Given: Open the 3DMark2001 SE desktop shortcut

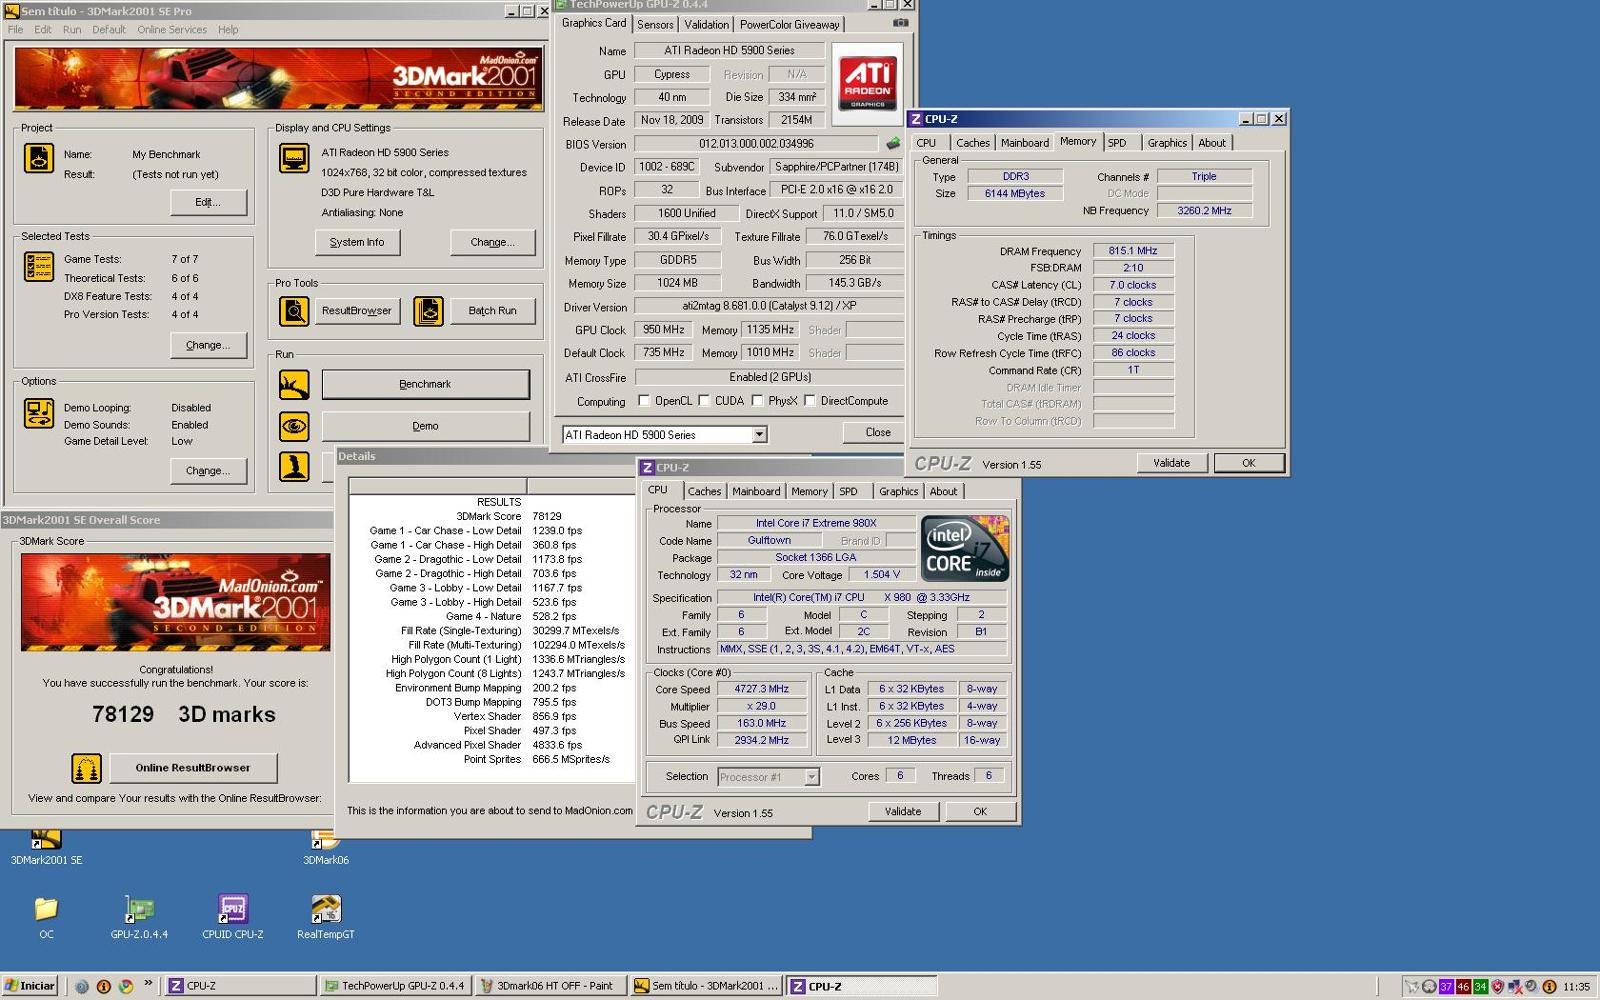Looking at the screenshot, I should coord(46,845).
